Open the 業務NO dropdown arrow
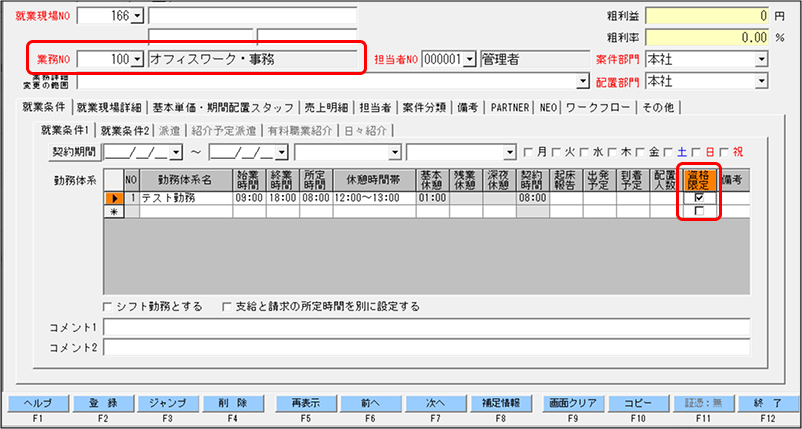802x429 pixels. pyautogui.click(x=136, y=60)
